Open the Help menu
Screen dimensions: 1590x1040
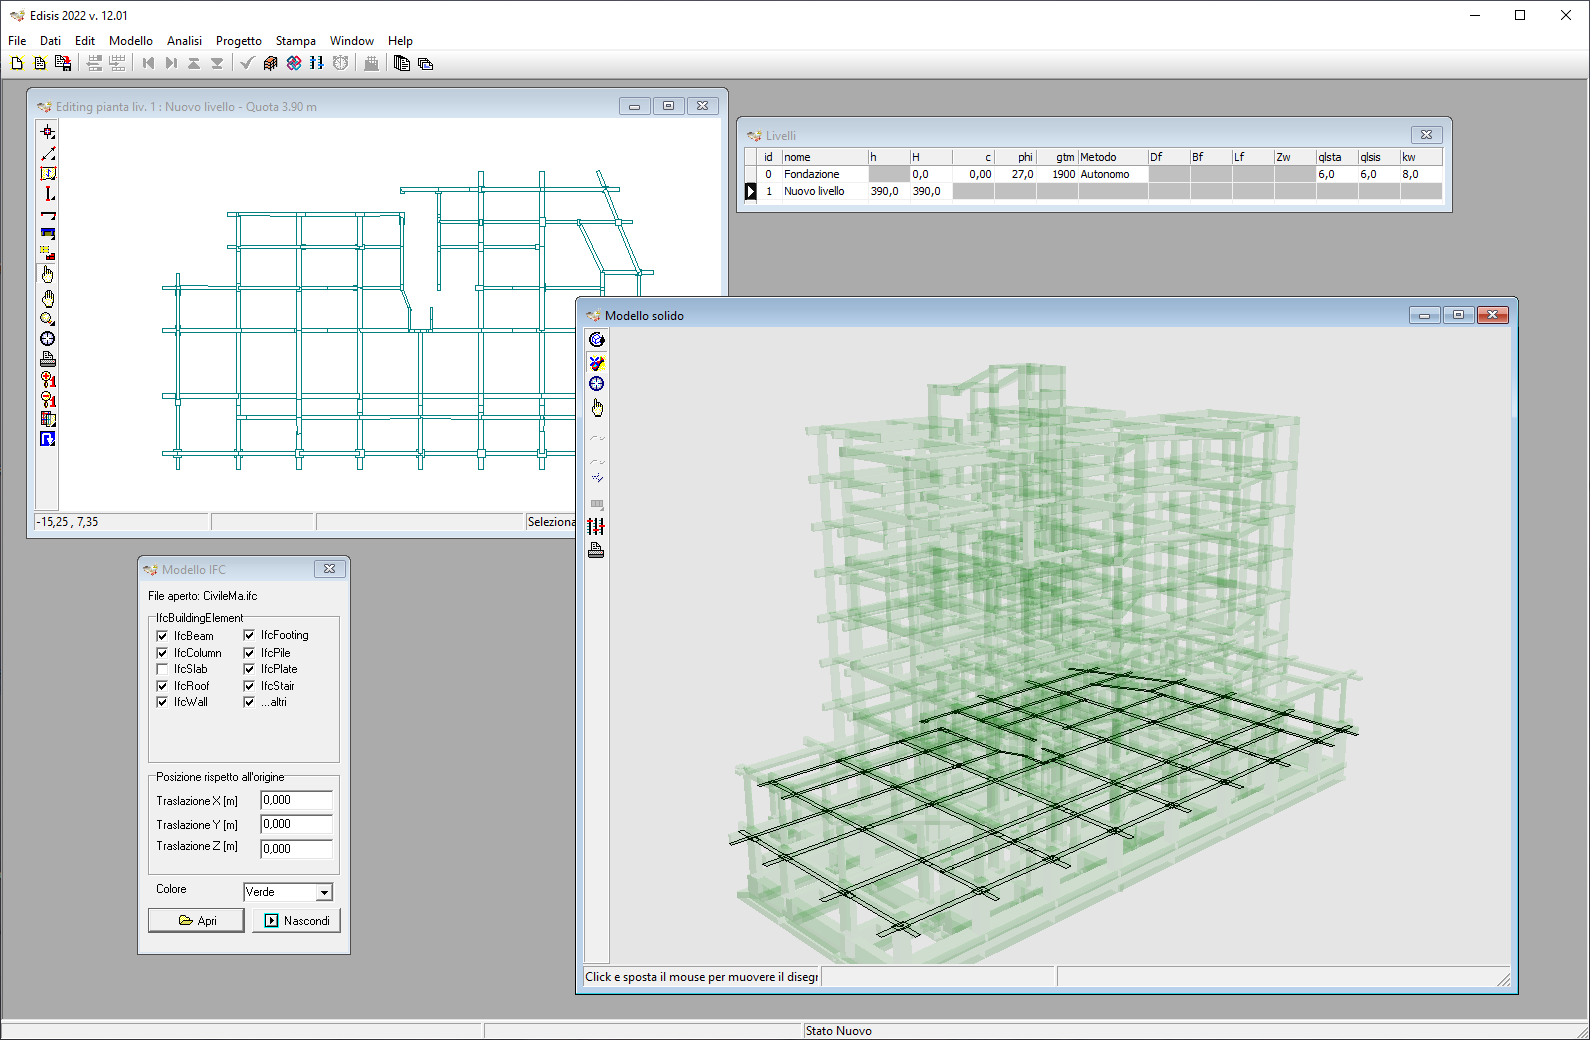coord(400,41)
